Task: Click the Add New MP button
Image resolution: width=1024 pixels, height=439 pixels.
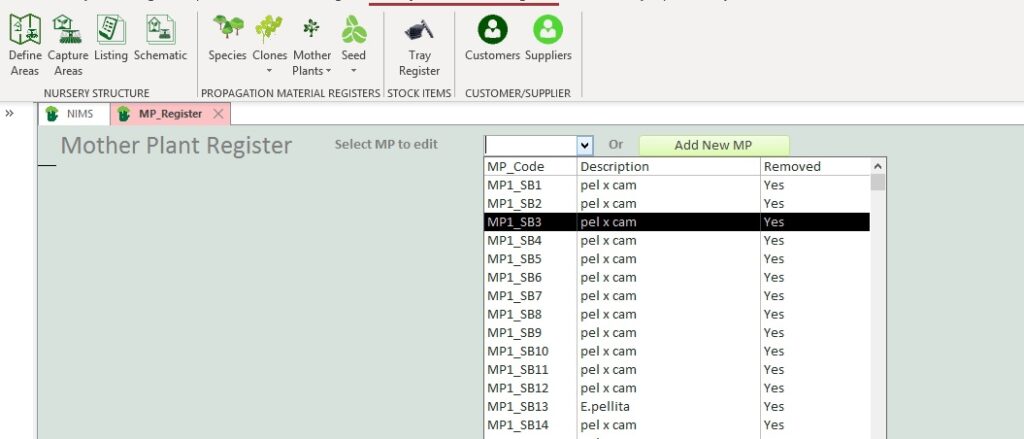Action: click(713, 145)
